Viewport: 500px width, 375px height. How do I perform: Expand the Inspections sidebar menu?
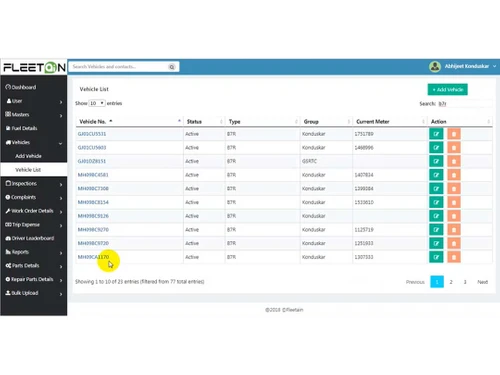(34, 184)
